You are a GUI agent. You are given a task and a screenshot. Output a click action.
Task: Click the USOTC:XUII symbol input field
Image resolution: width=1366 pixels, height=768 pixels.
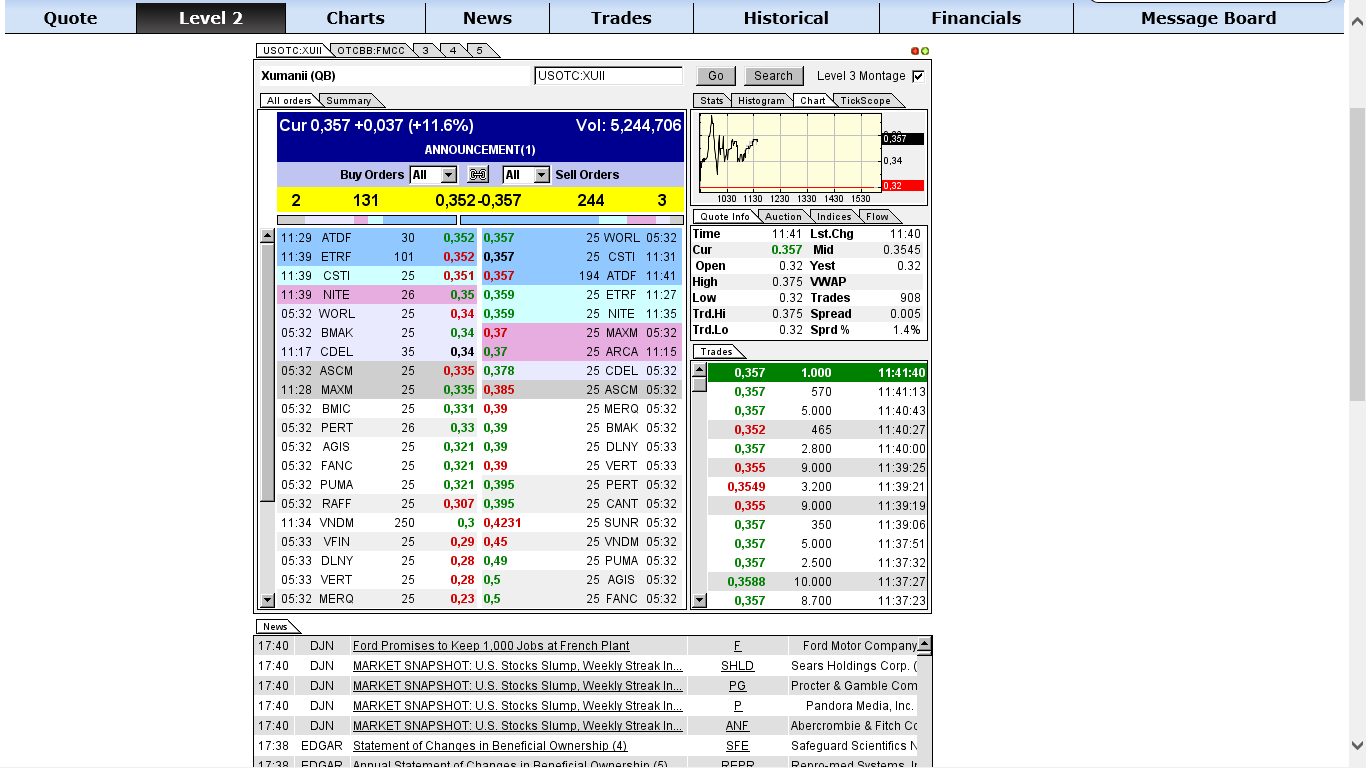[x=608, y=76]
